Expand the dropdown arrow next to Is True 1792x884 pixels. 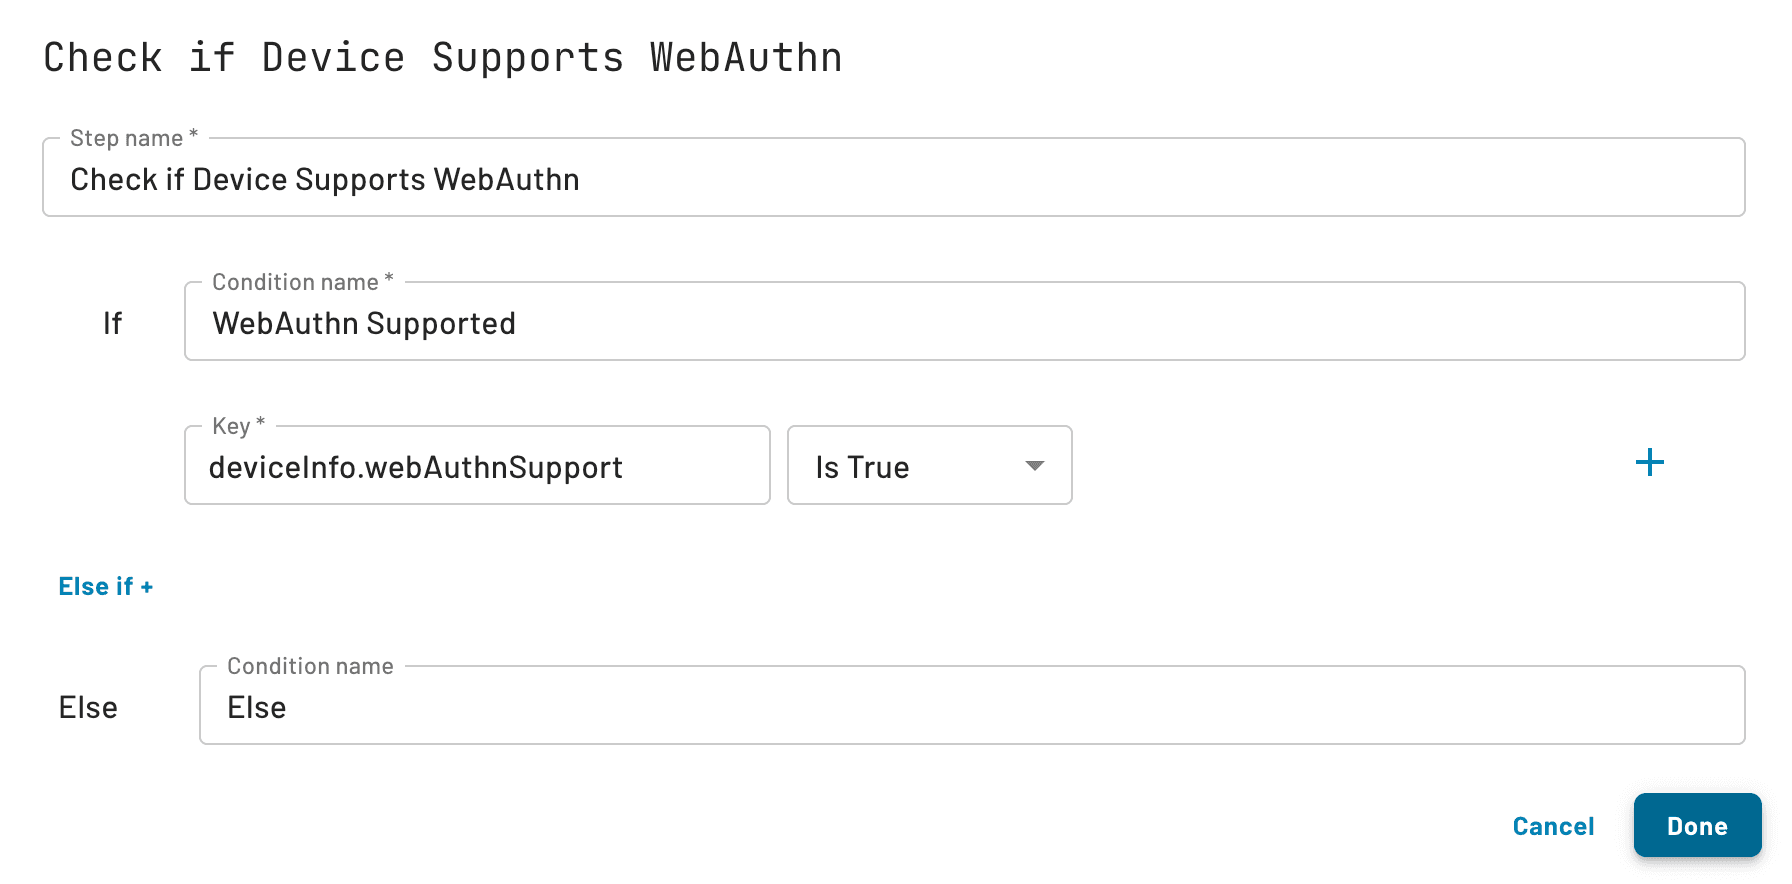1035,465
